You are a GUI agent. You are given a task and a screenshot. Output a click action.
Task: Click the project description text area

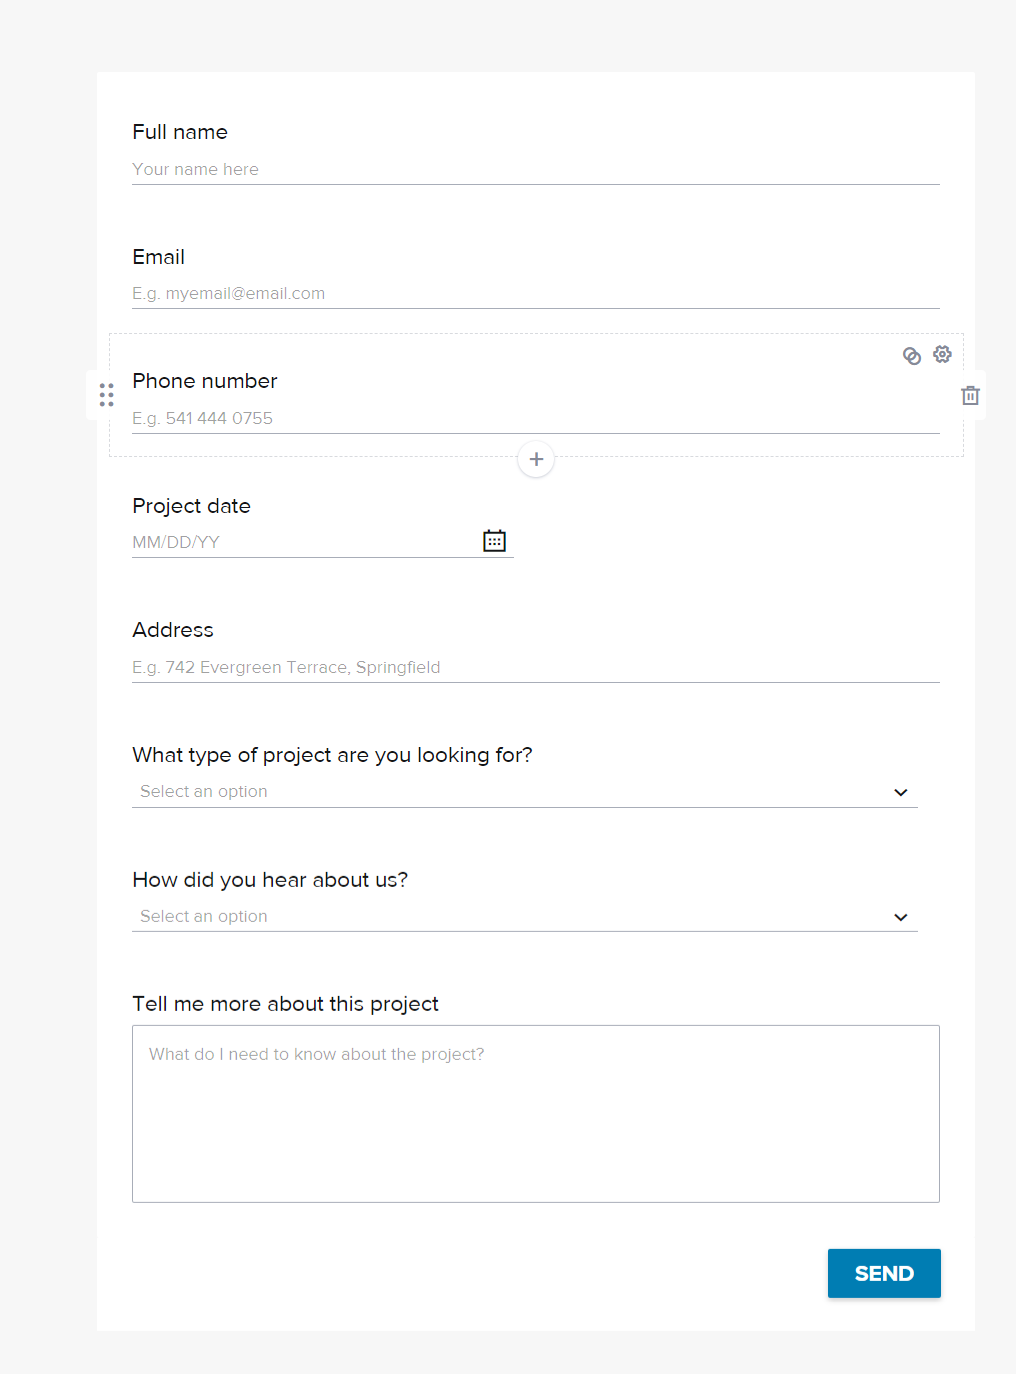[x=535, y=1113]
